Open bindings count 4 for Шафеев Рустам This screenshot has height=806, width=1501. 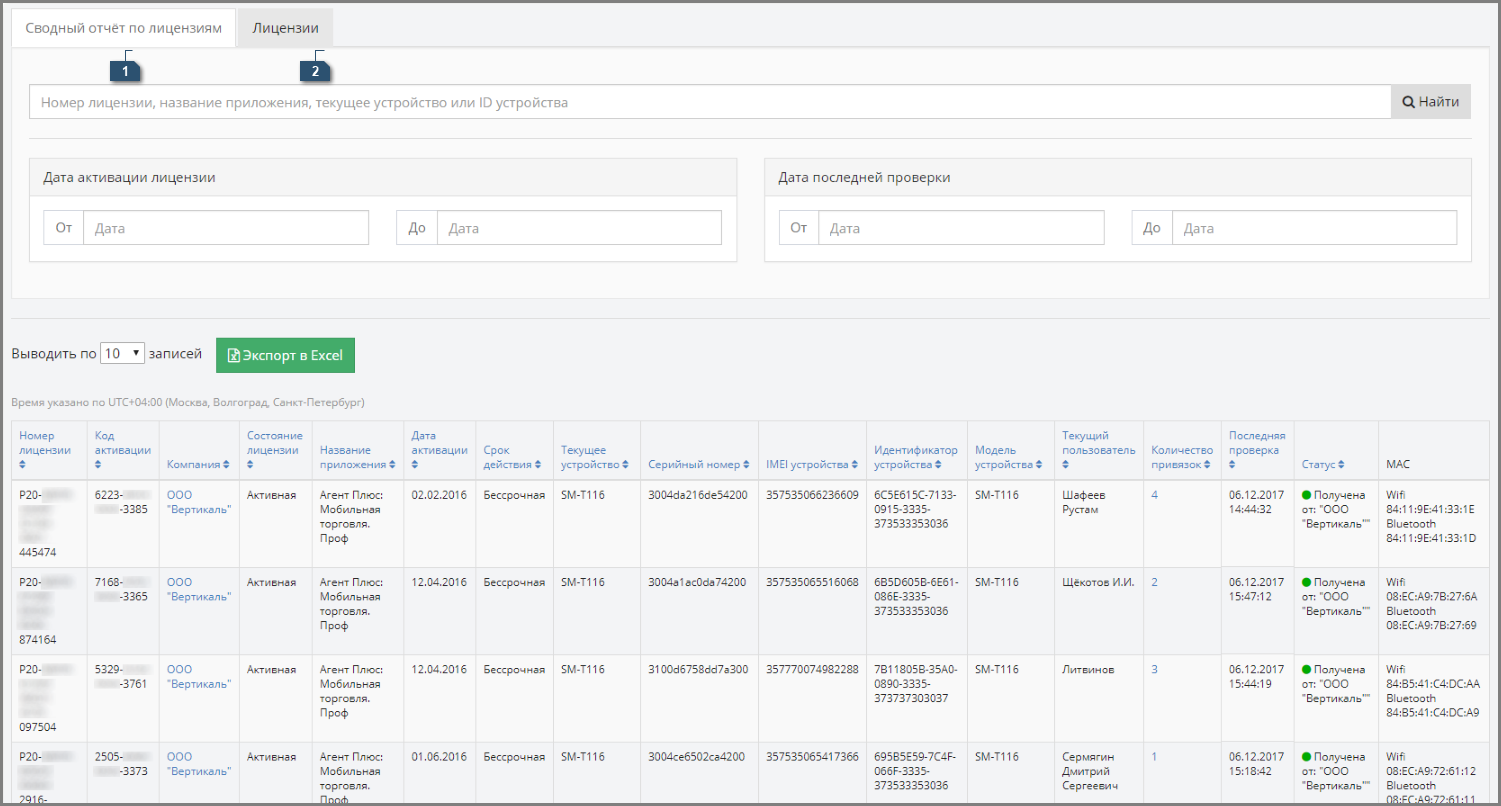(x=1154, y=495)
